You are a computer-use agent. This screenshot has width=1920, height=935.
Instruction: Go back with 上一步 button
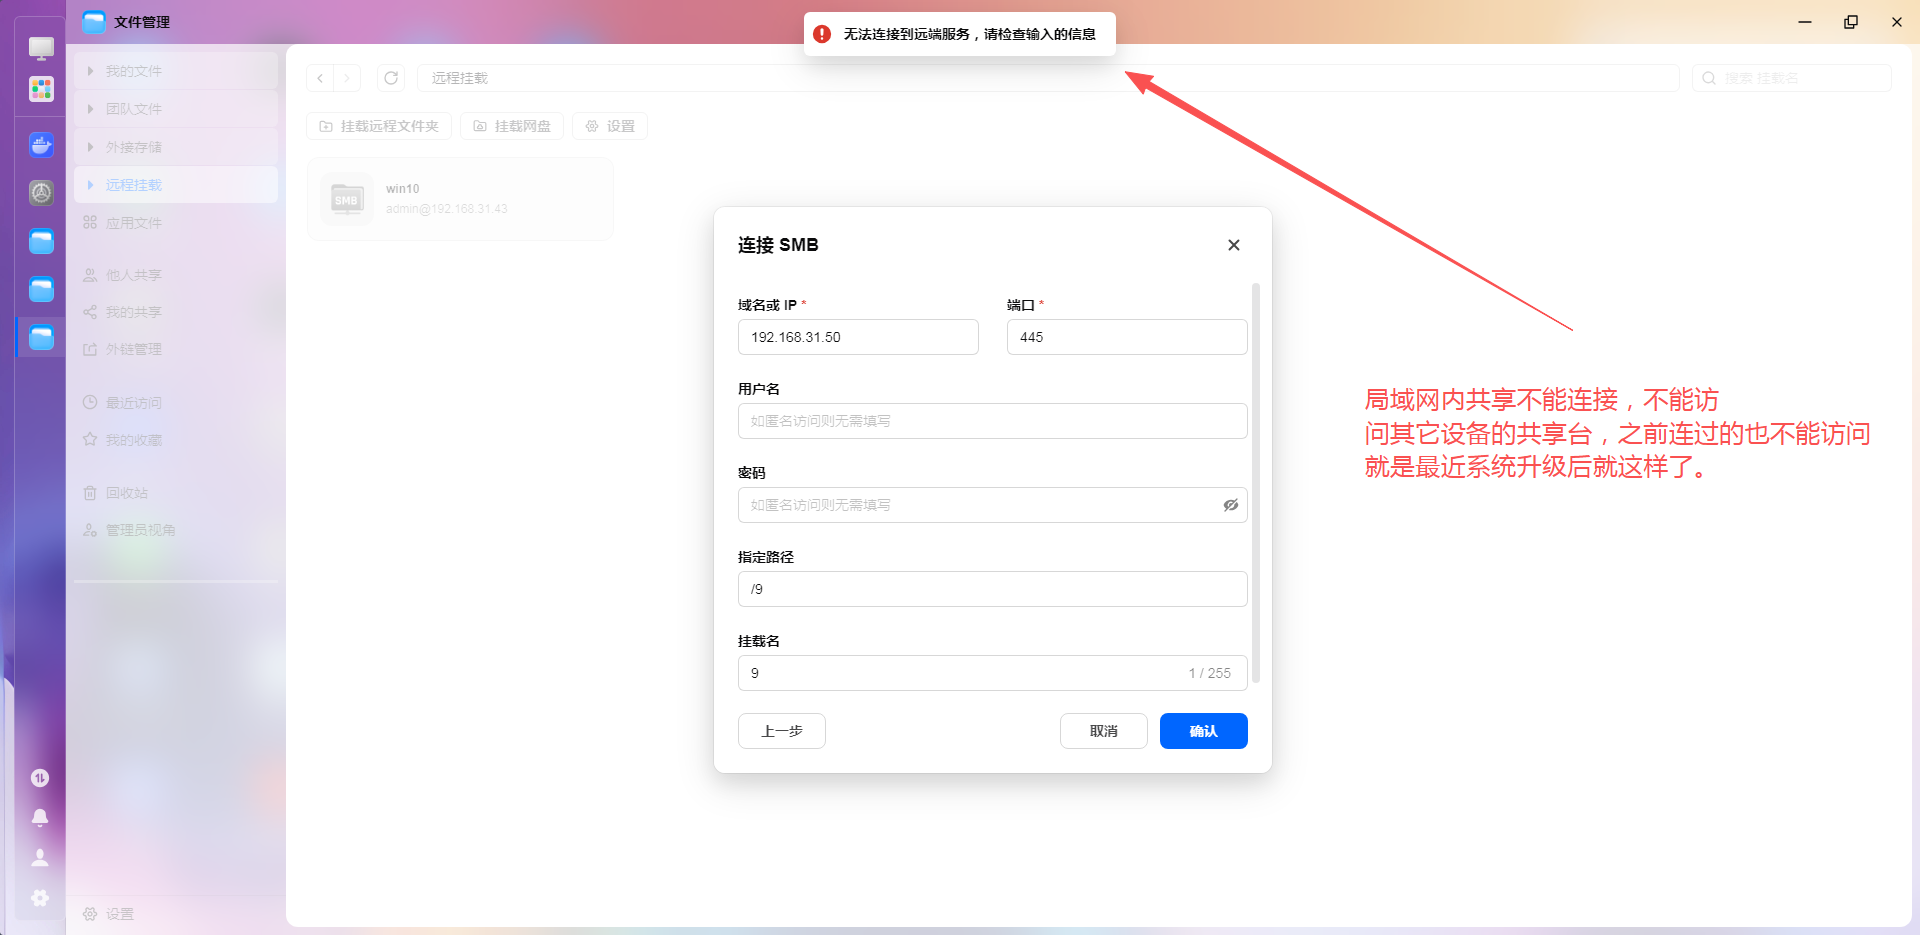point(782,731)
